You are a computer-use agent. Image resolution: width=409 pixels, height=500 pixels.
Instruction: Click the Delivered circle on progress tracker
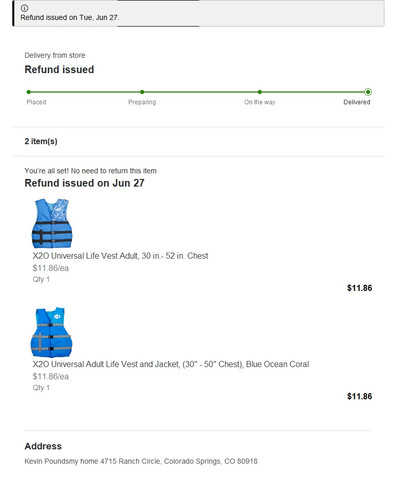pos(368,92)
